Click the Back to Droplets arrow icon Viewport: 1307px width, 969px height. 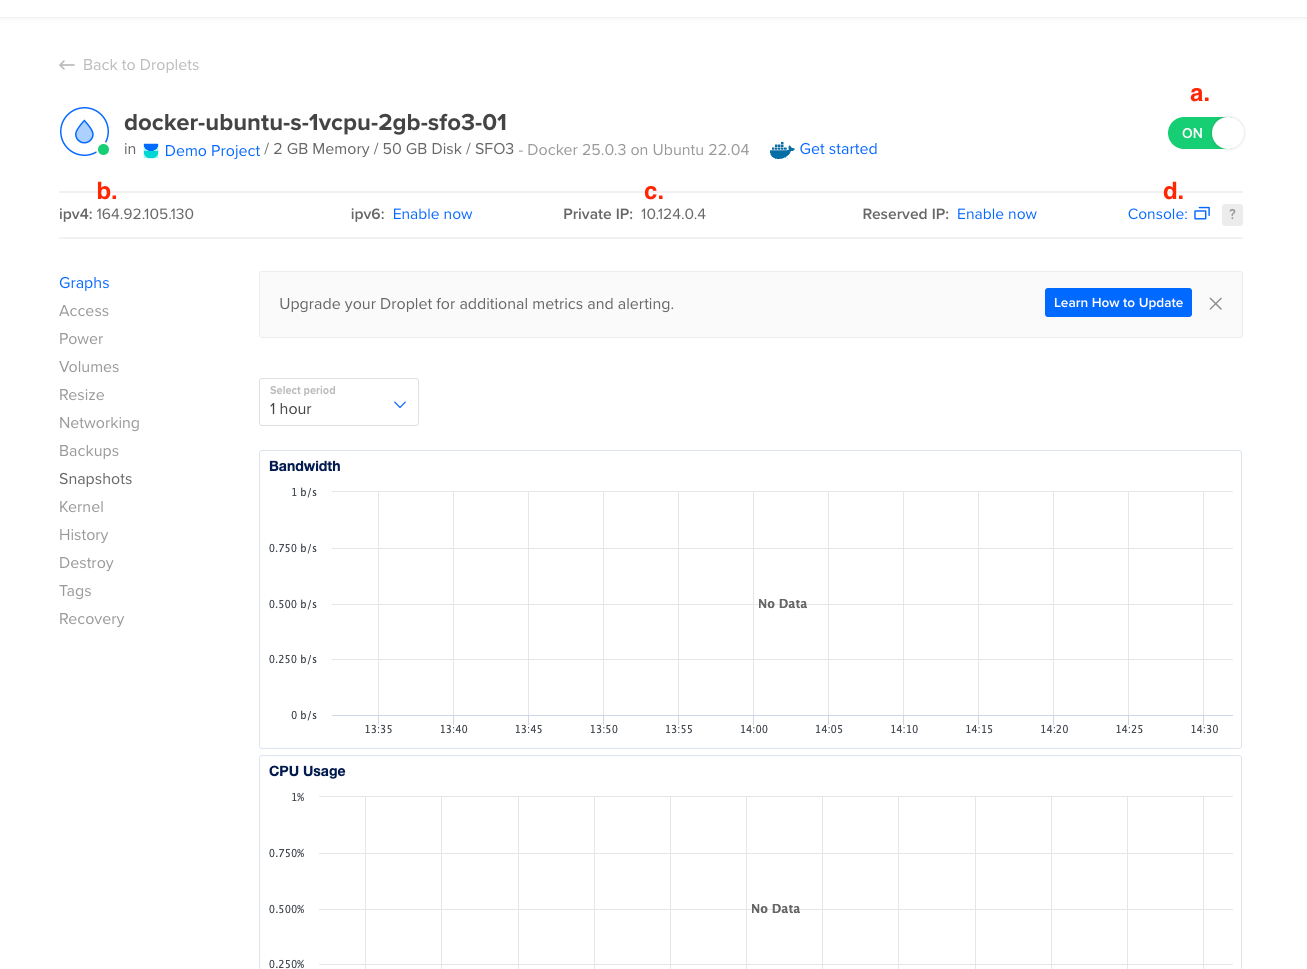pos(66,64)
